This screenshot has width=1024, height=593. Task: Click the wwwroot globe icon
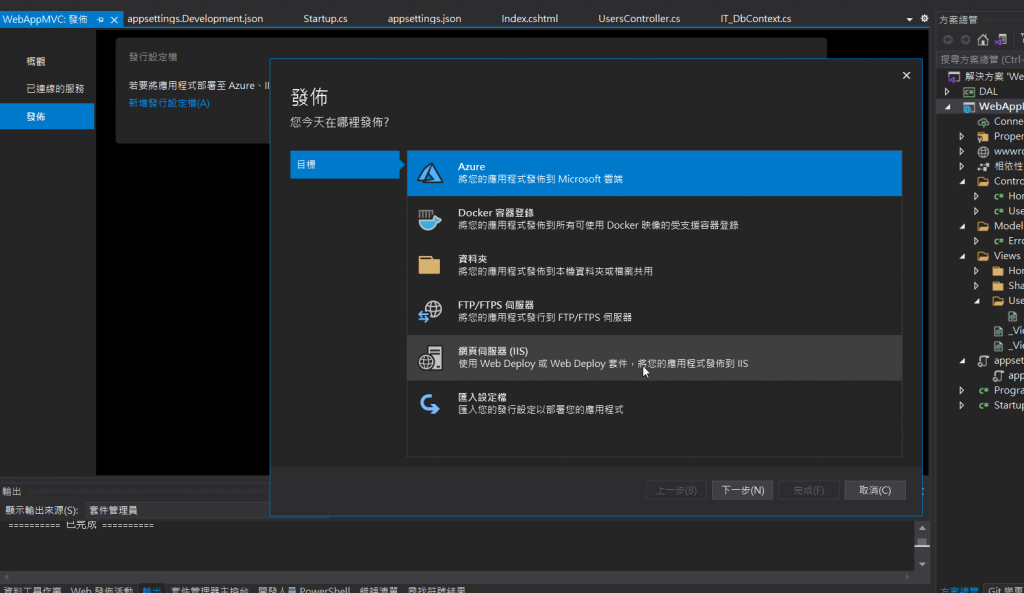coord(983,152)
